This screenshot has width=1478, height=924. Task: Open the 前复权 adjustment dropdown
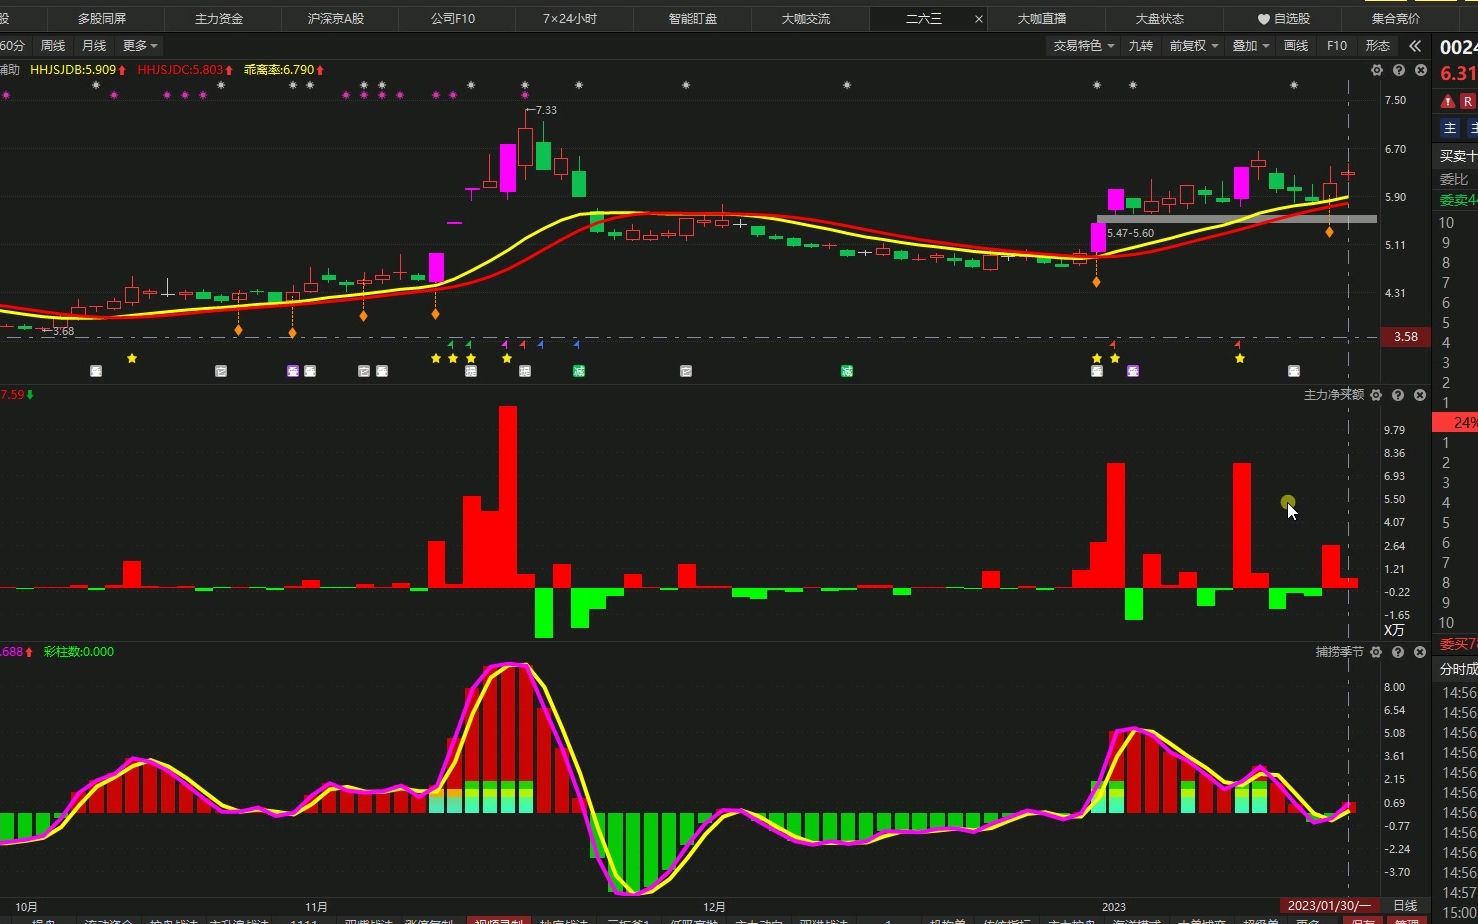1194,46
